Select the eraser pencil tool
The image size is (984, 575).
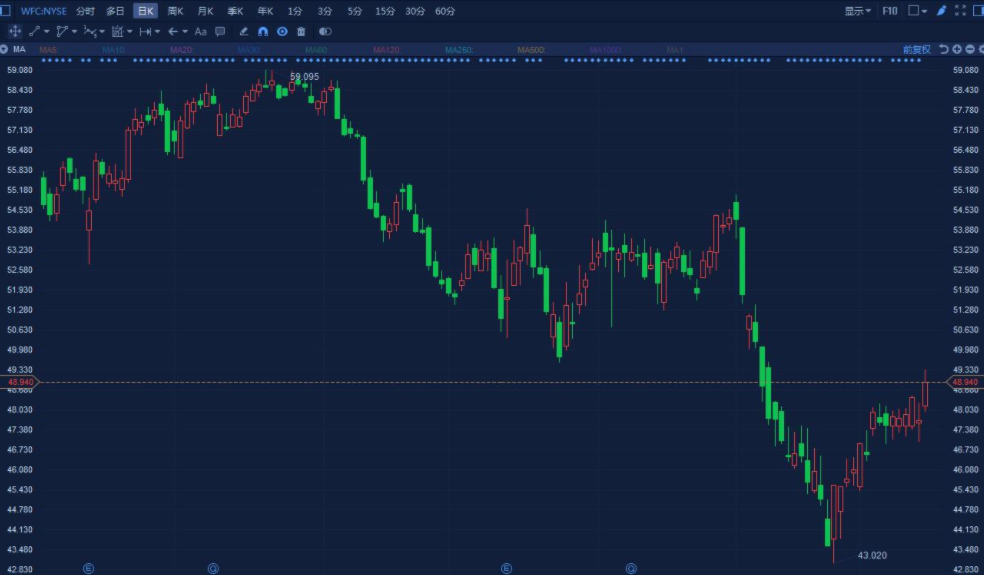click(x=243, y=31)
